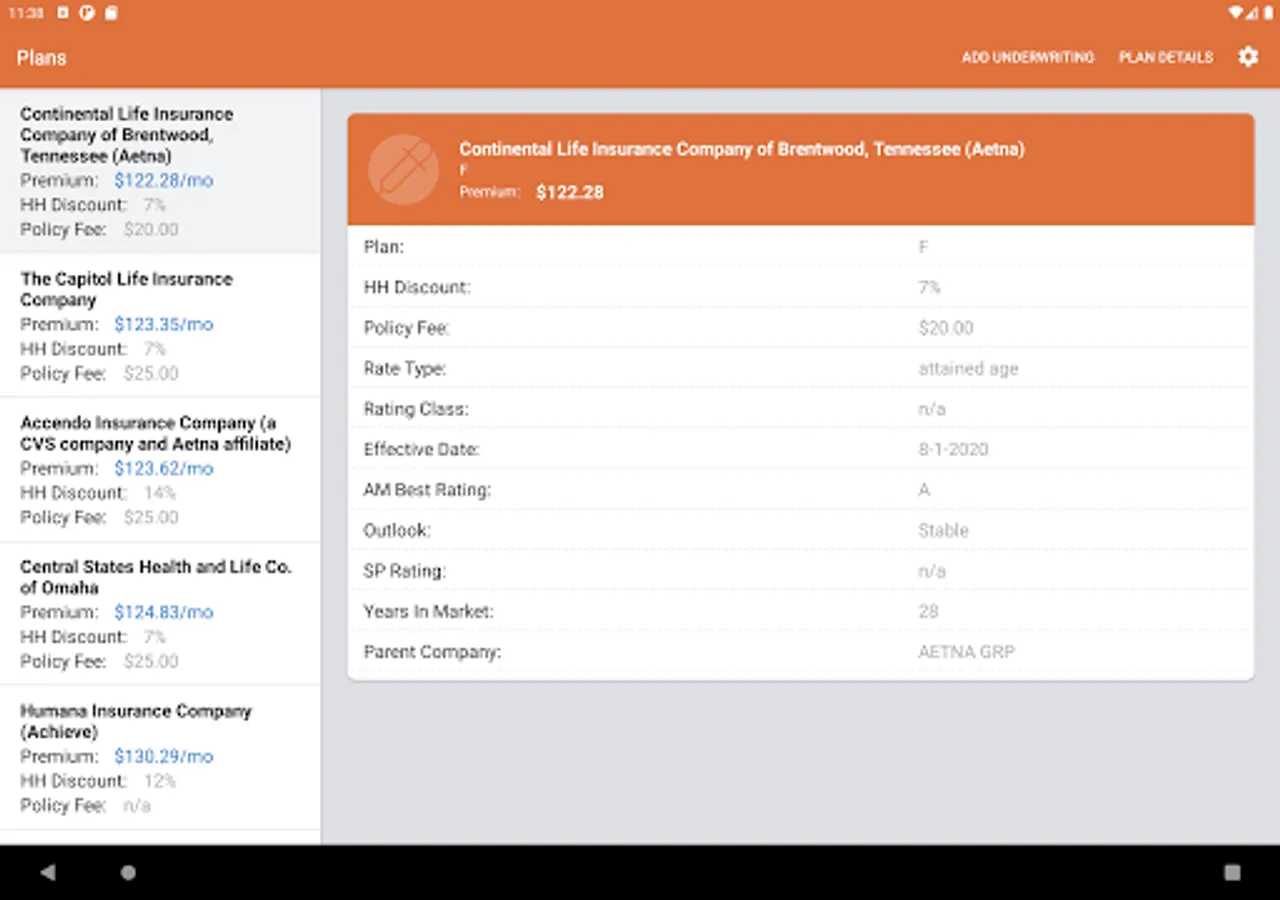The image size is (1280, 900).
Task: Click the HH Discount 12% for Humana
Action: [160, 781]
